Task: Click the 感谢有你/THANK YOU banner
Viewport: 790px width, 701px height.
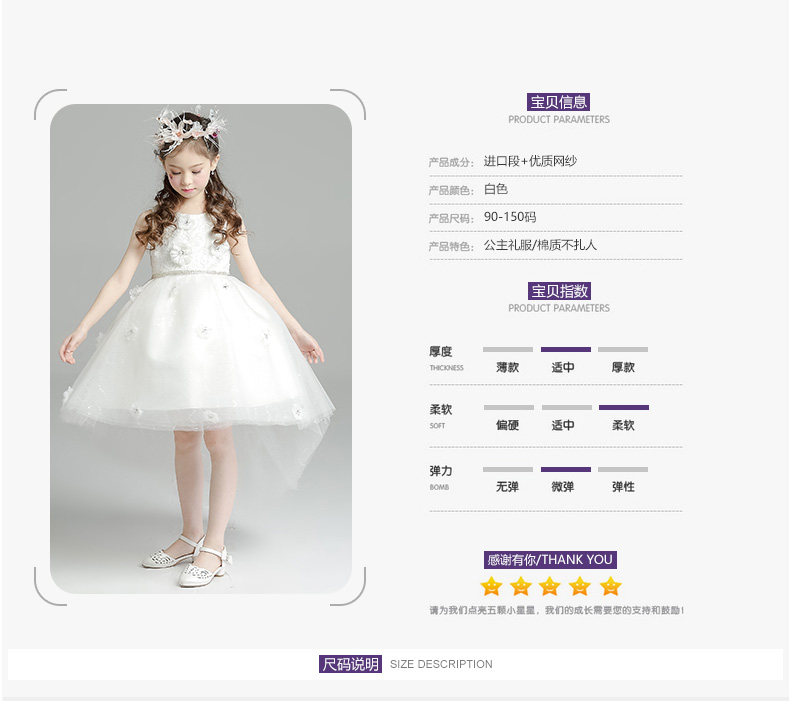Action: pos(550,560)
